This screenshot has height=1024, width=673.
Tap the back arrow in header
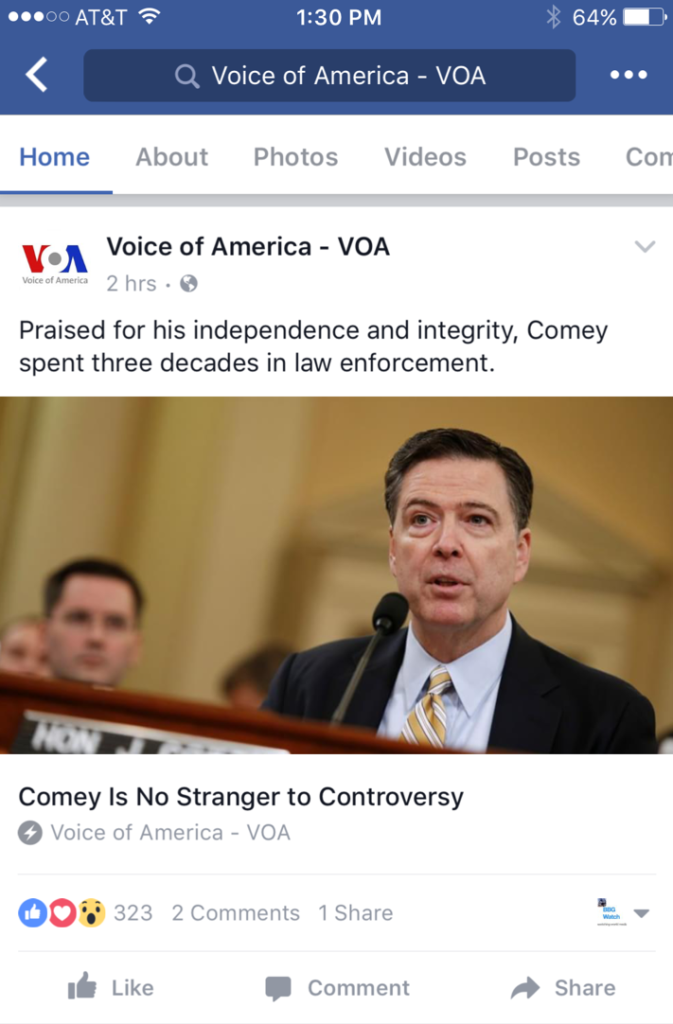37,74
